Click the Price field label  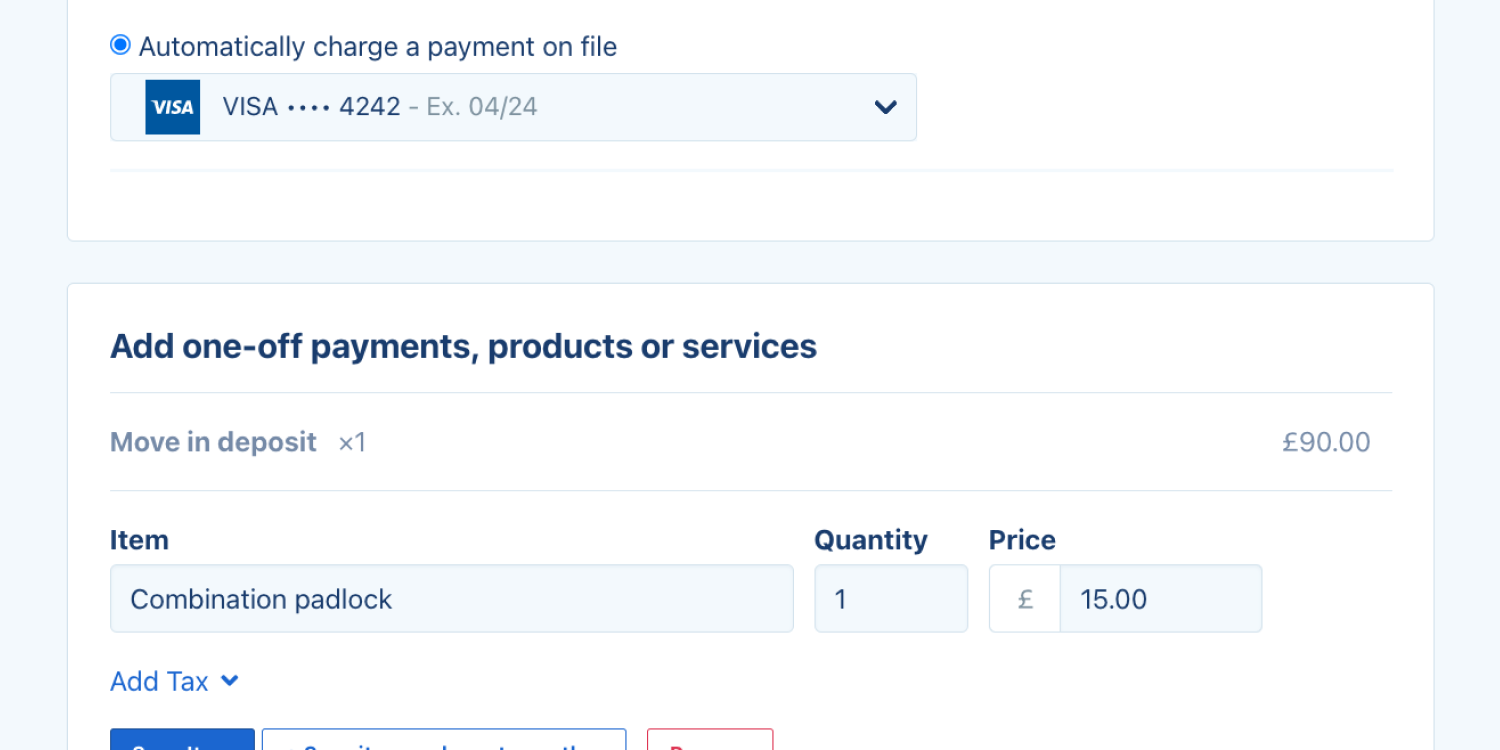pos(1022,540)
